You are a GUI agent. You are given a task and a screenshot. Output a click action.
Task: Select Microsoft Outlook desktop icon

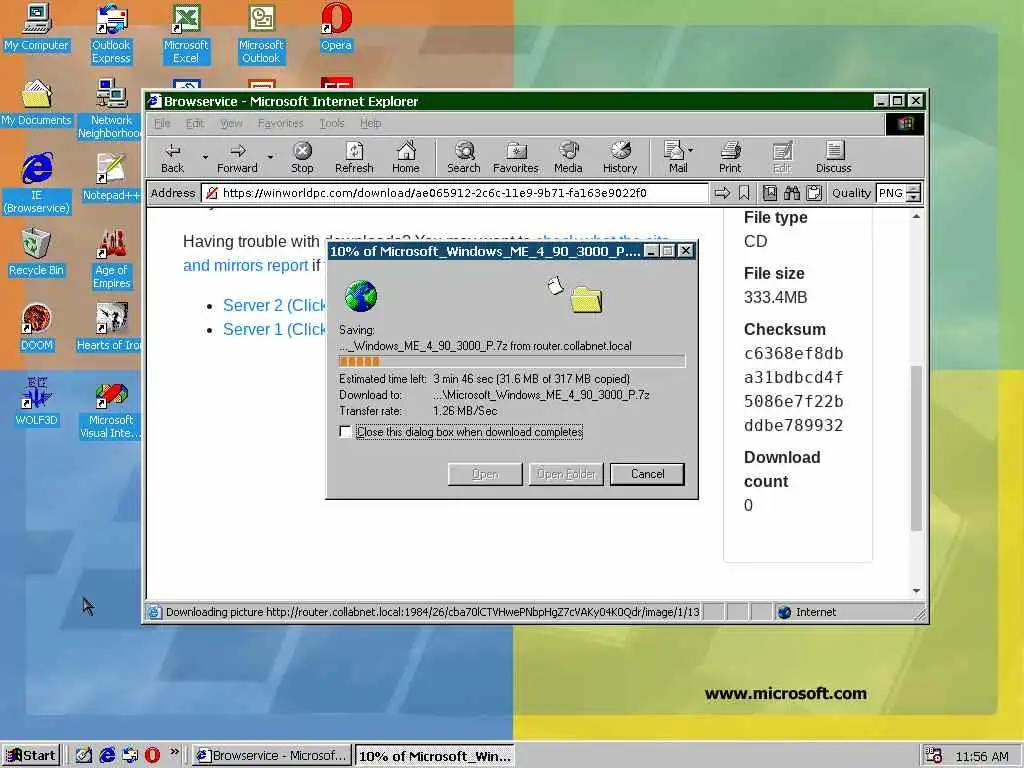tap(261, 34)
